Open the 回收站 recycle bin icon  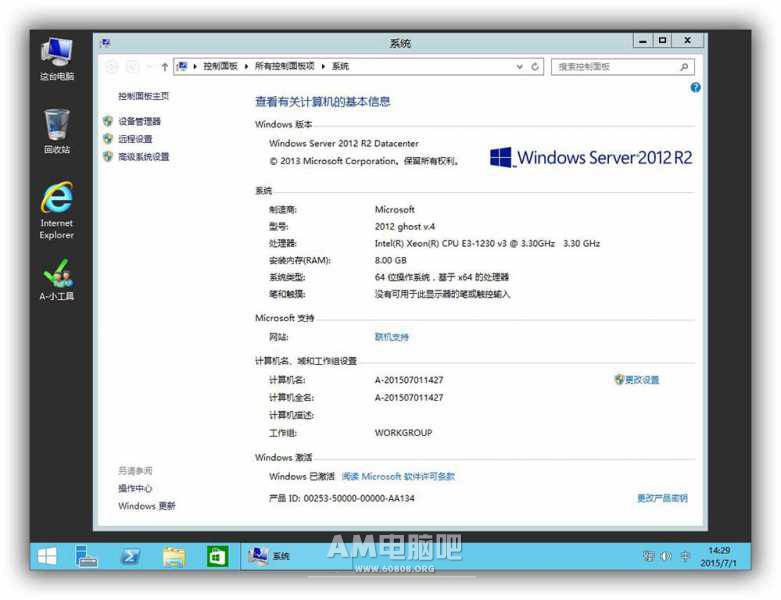[x=57, y=131]
